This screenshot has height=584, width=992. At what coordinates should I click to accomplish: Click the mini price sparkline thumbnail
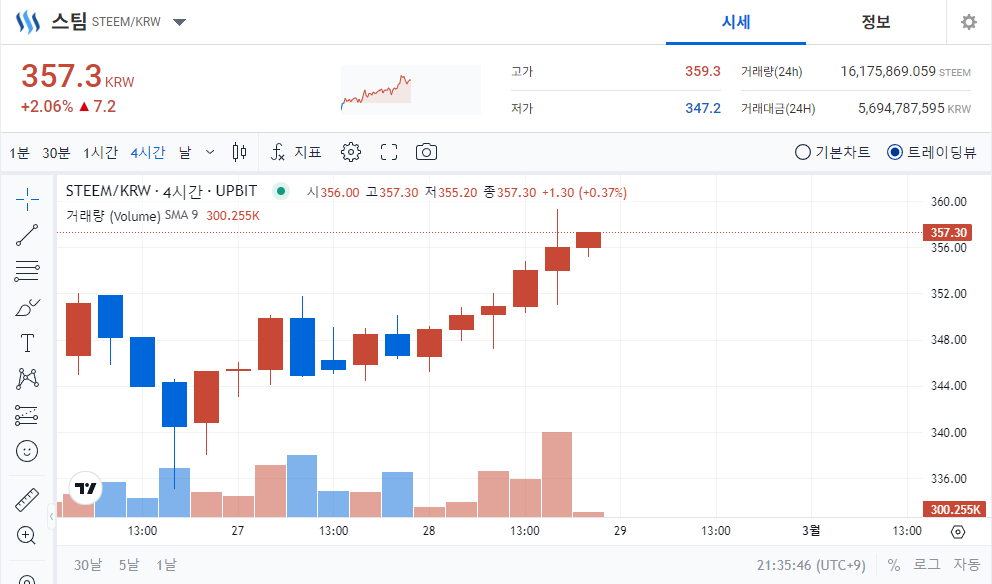[x=411, y=89]
